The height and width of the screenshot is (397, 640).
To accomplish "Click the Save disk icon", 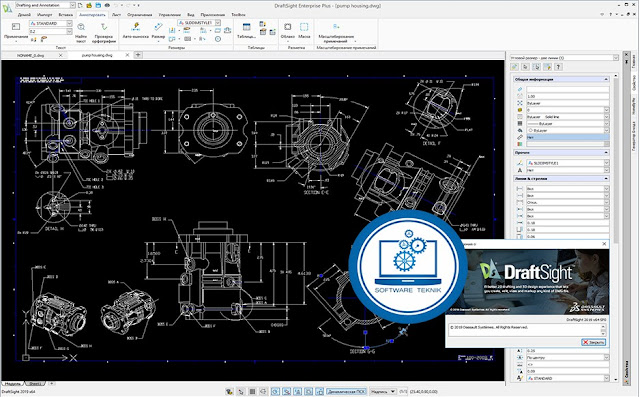I will point(98,5).
